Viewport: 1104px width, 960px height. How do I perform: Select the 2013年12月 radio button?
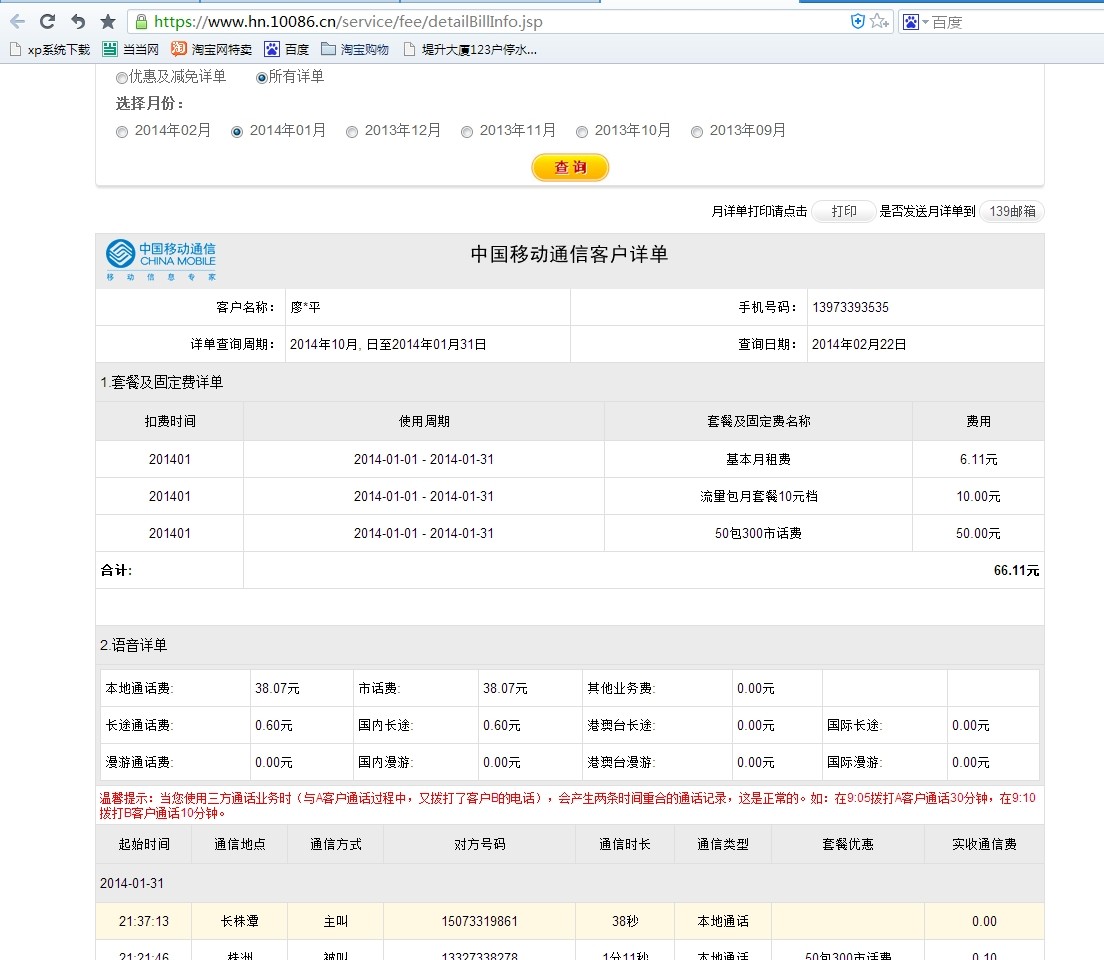[352, 131]
